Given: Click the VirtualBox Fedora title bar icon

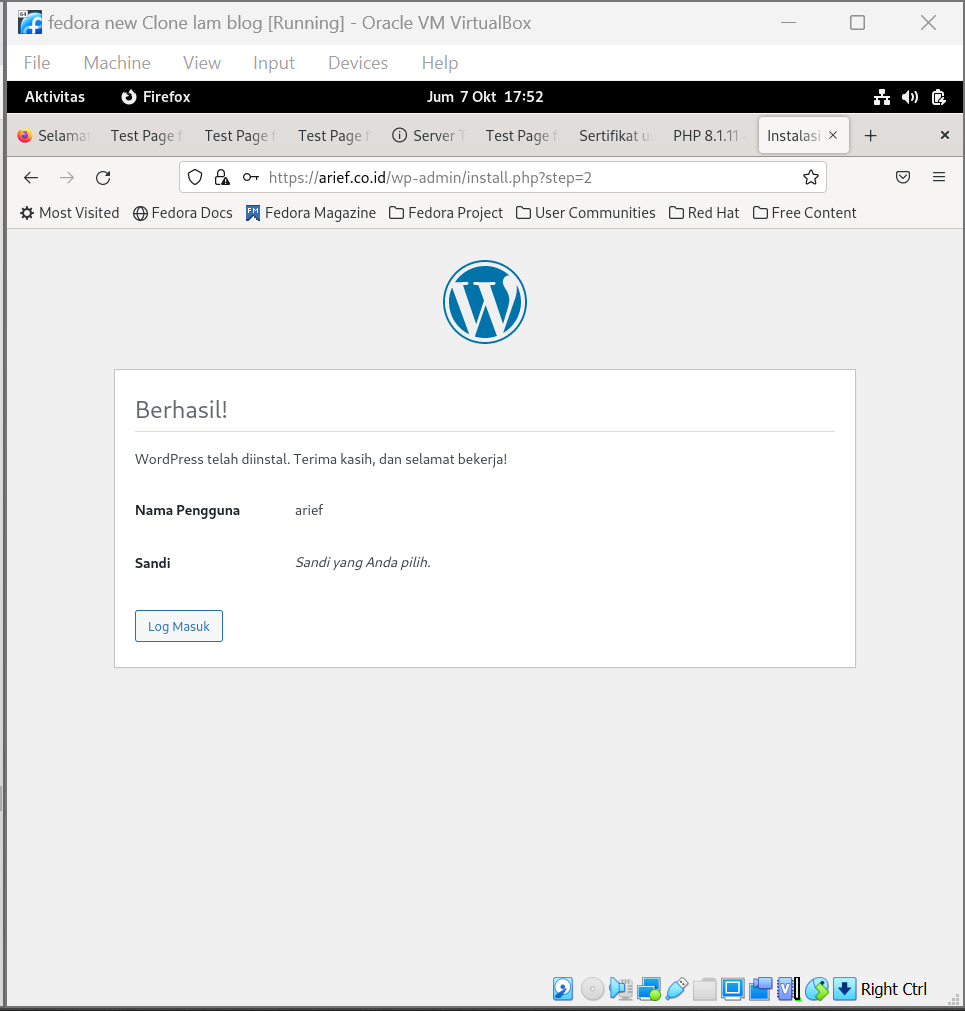Looking at the screenshot, I should (30, 23).
